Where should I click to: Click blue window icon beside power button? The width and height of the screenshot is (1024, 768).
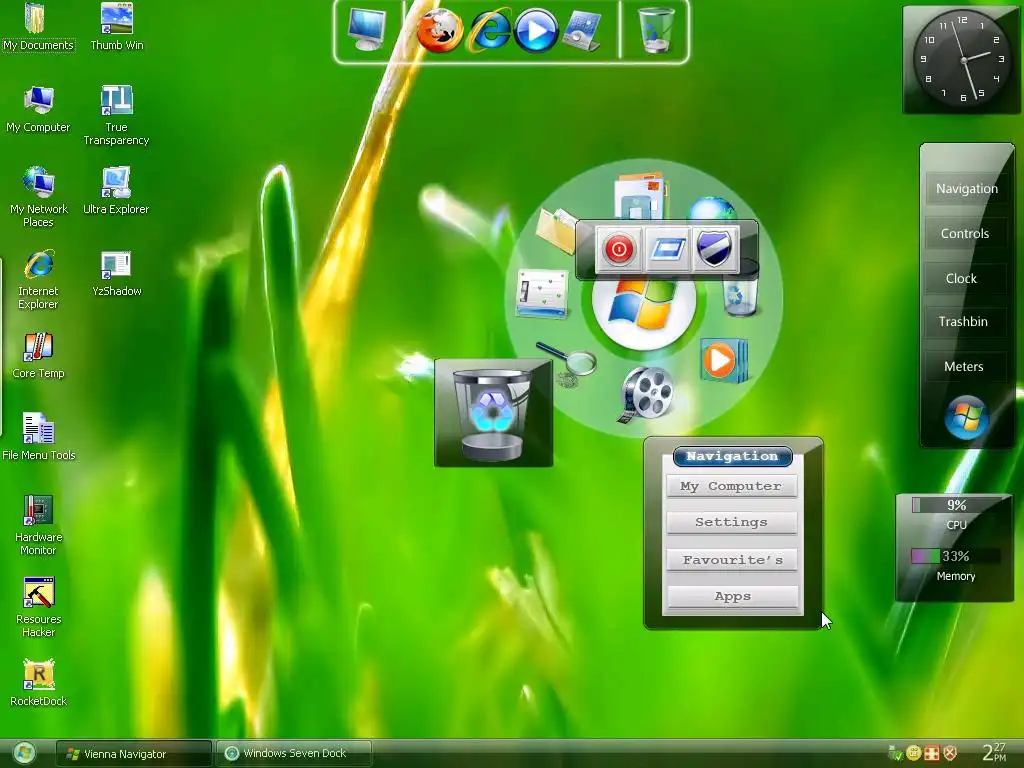coord(667,249)
